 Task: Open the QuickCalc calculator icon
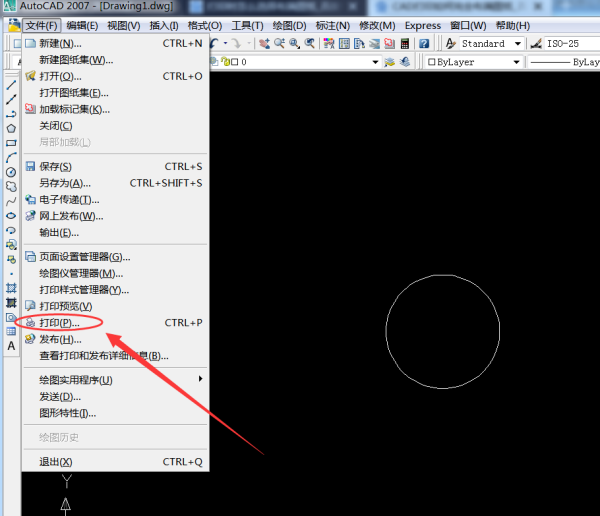click(x=404, y=44)
